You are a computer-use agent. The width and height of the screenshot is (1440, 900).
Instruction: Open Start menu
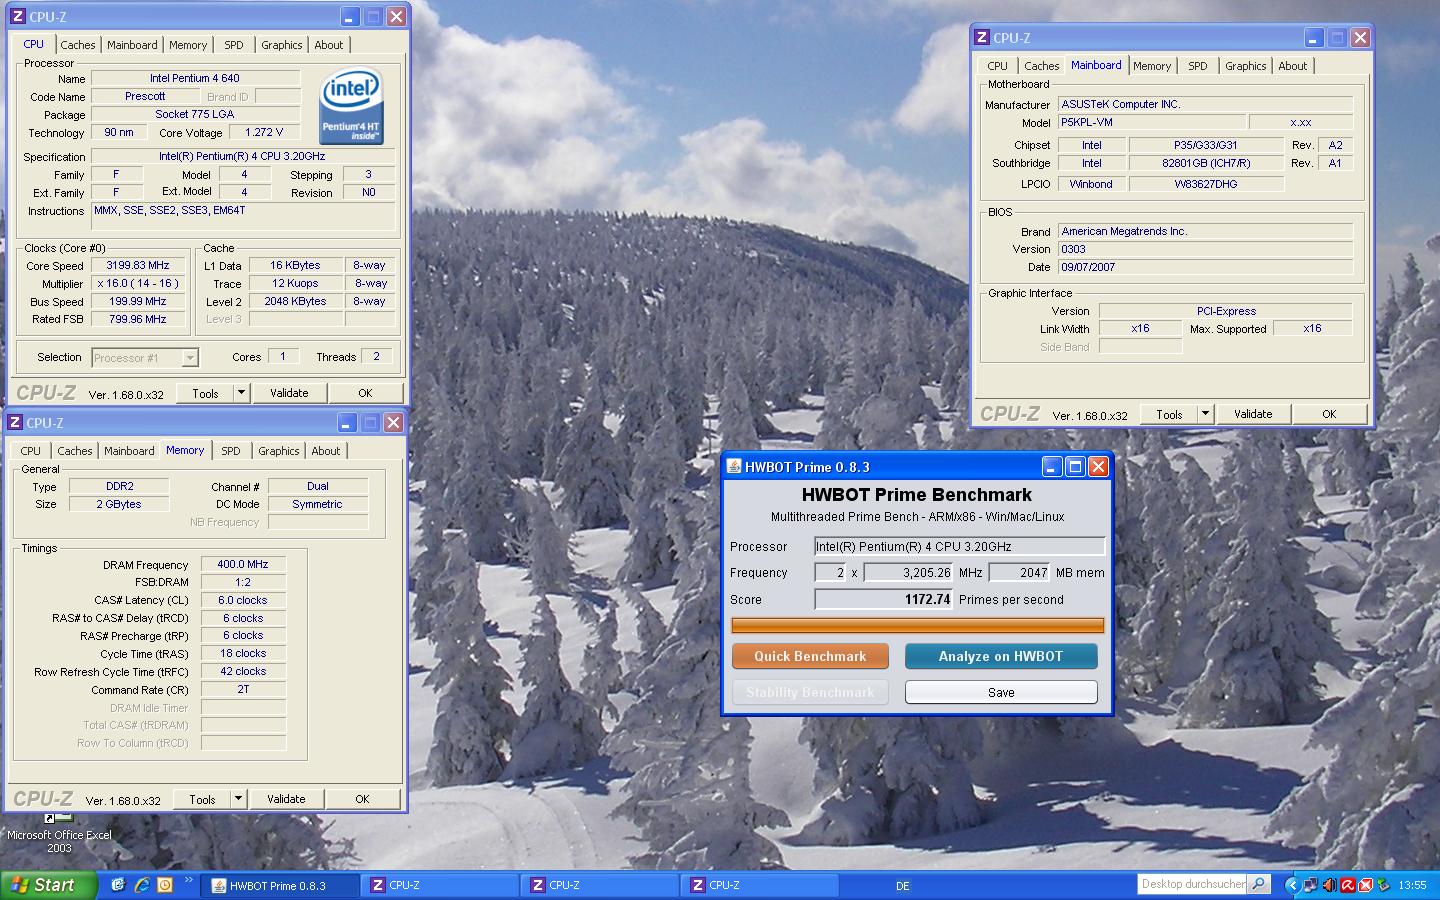(x=49, y=885)
